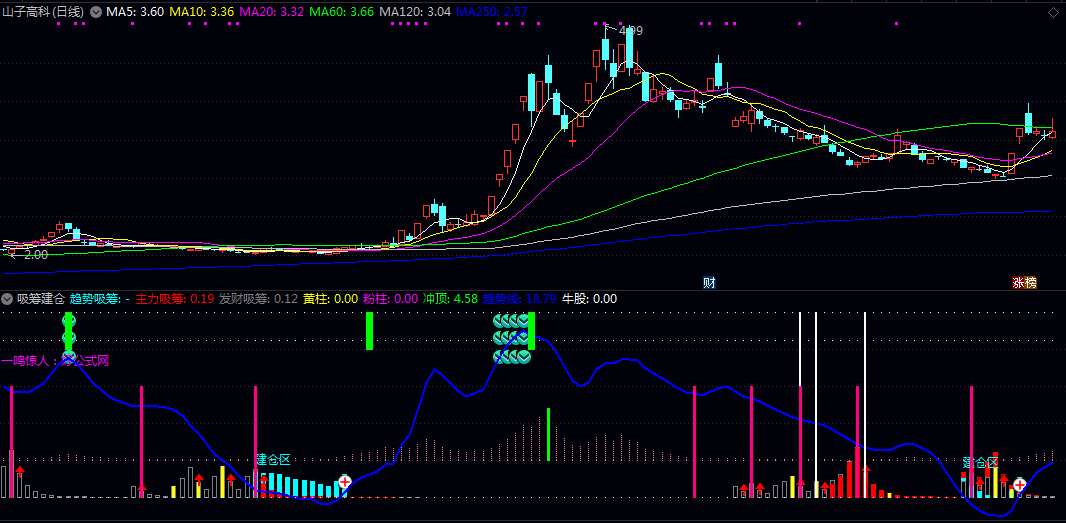This screenshot has width=1066, height=523.
Task: Expand the 吸筹建仓 indicator dropdown arrow
Action: pos(7,298)
